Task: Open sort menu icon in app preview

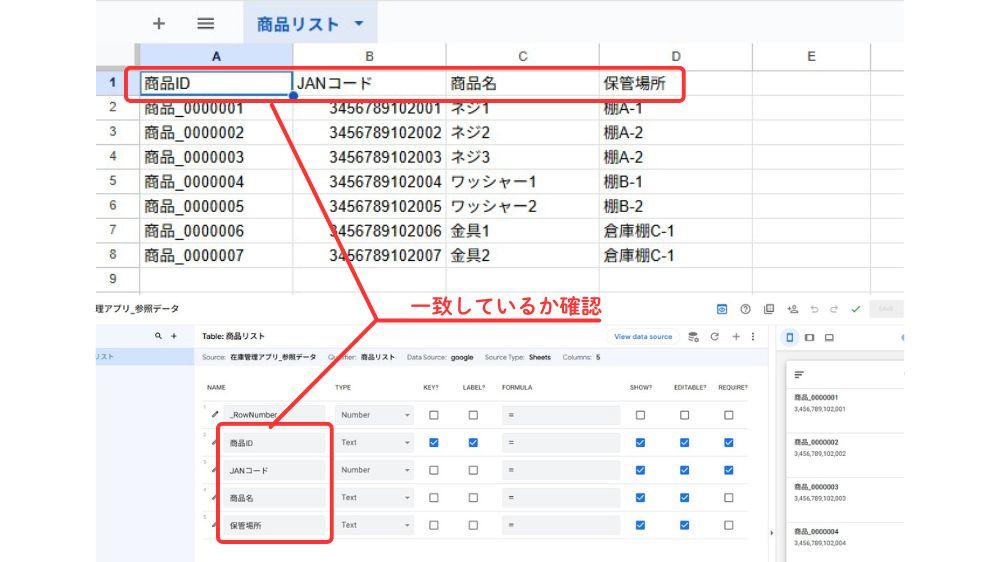Action: point(799,375)
